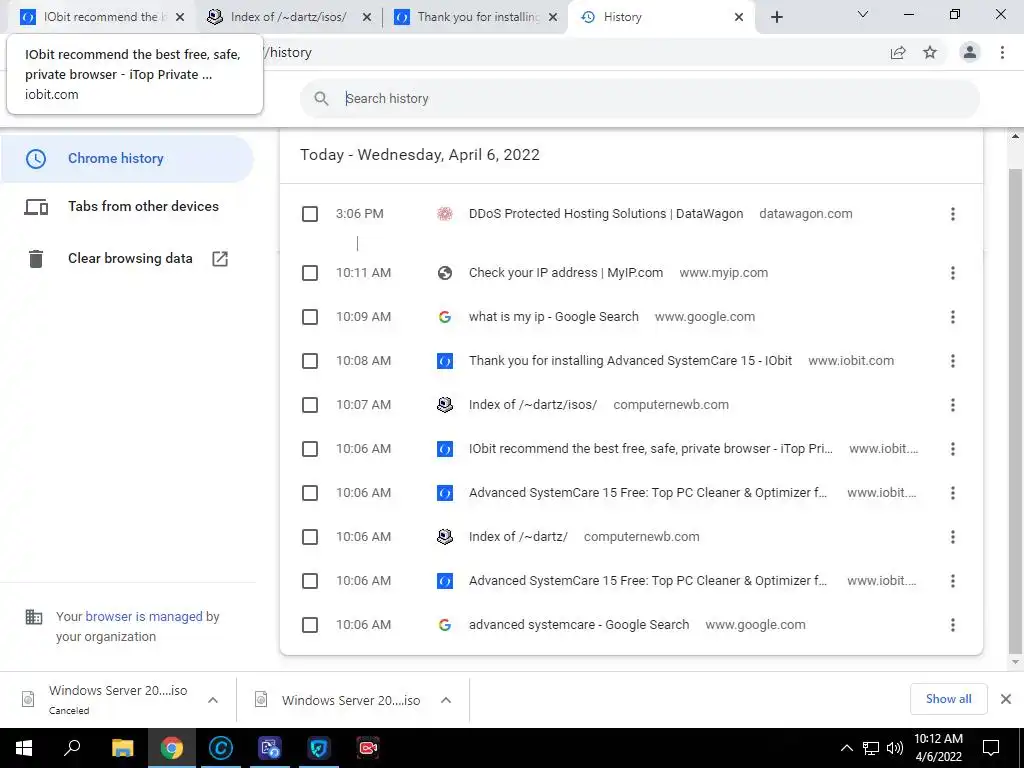Image resolution: width=1024 pixels, height=768 pixels.
Task: Close the Thank you for installing tab
Action: [x=553, y=17]
